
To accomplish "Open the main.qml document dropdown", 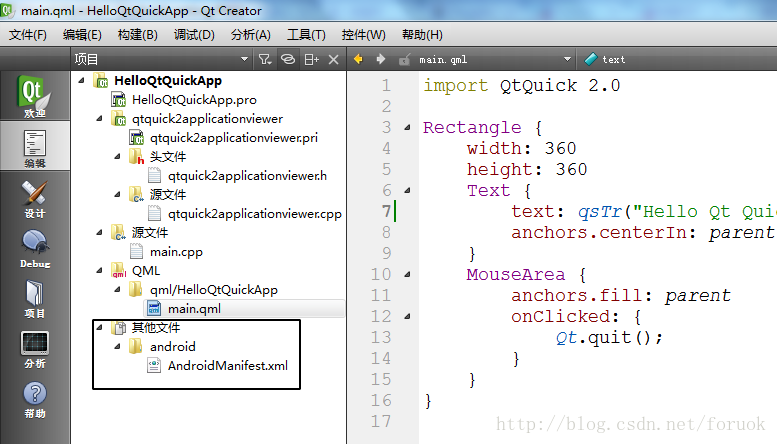I will (x=495, y=59).
